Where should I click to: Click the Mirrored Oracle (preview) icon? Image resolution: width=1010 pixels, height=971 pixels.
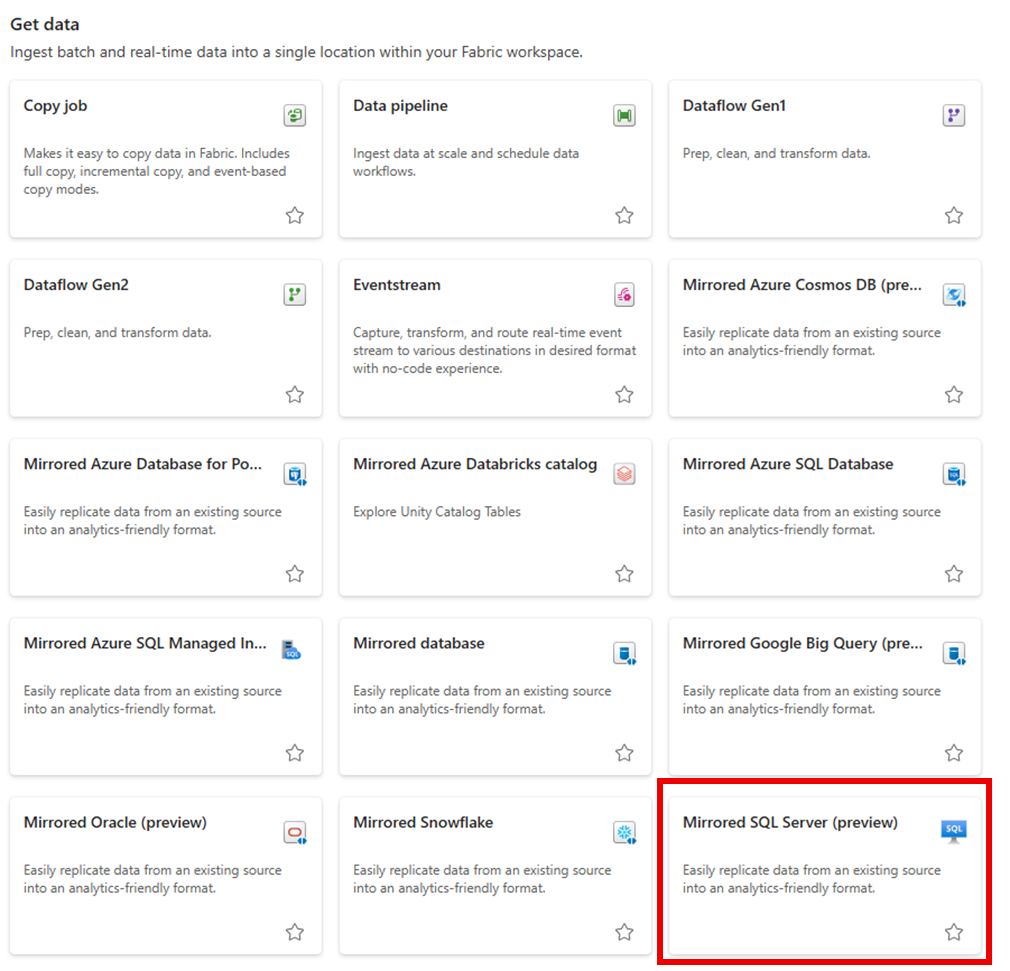click(294, 832)
